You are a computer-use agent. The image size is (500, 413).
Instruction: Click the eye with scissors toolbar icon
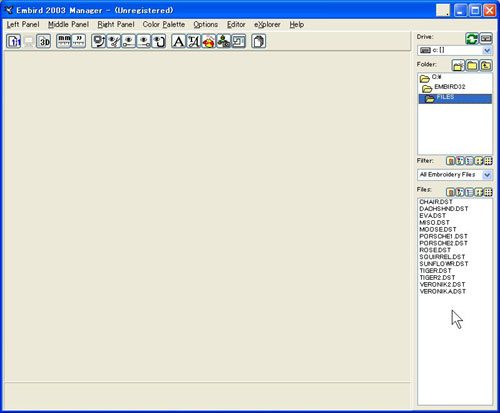coord(114,41)
